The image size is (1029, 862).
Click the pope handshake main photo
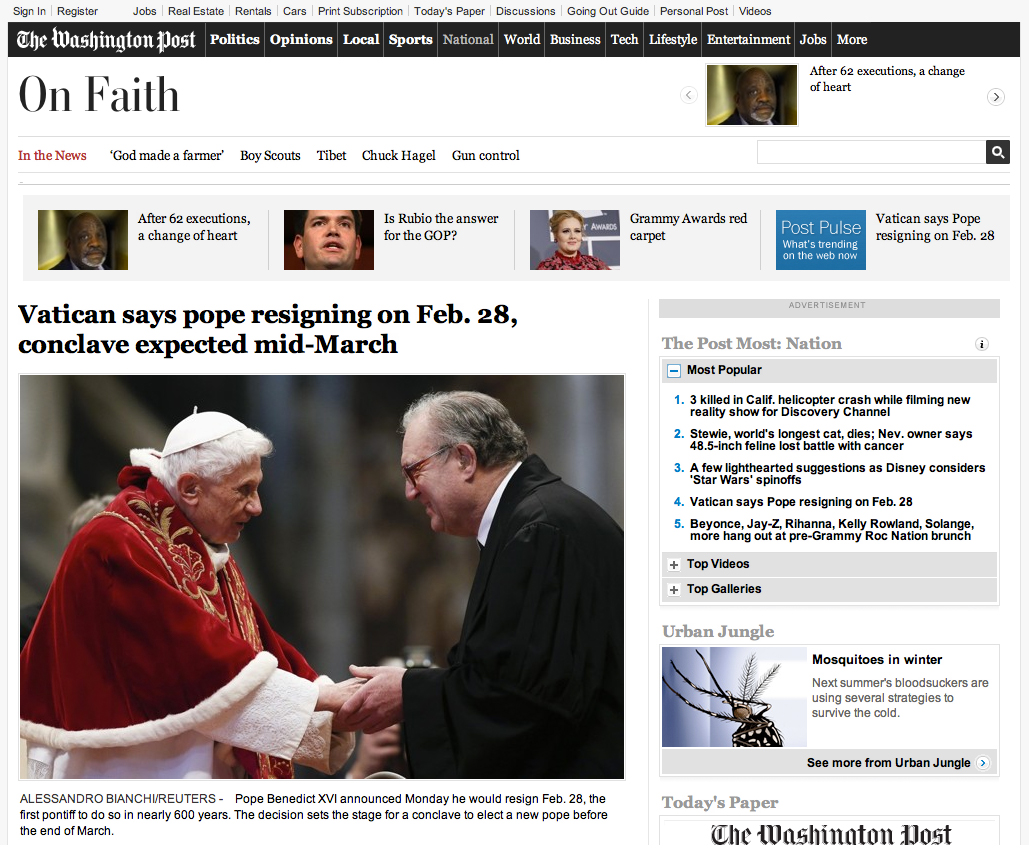(322, 577)
